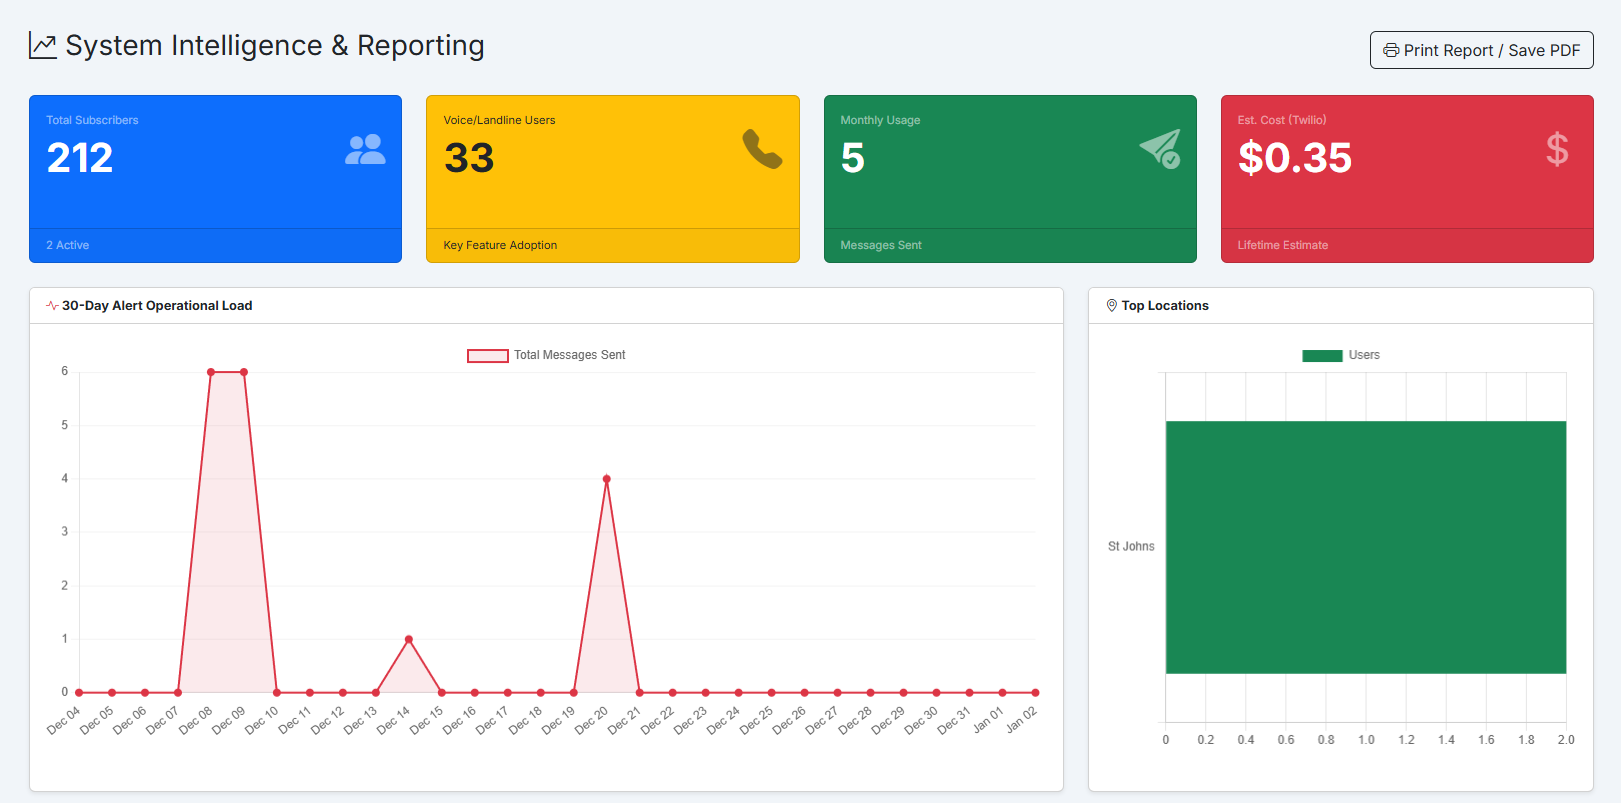Image resolution: width=1621 pixels, height=803 pixels.
Task: Click the dollar sign icon on Est. Cost card
Action: coord(1556,149)
